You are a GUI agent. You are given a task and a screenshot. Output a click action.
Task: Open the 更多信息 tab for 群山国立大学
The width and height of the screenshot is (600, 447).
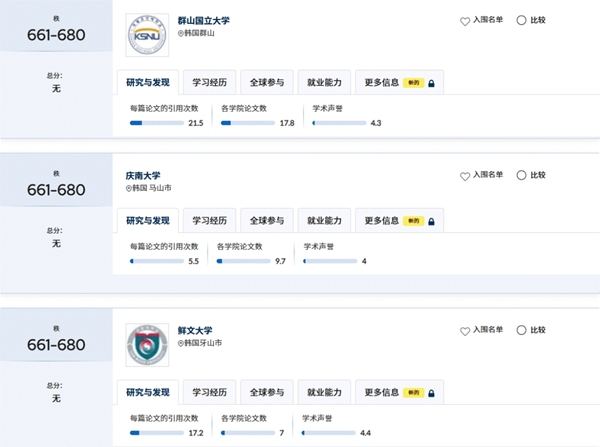click(399, 82)
